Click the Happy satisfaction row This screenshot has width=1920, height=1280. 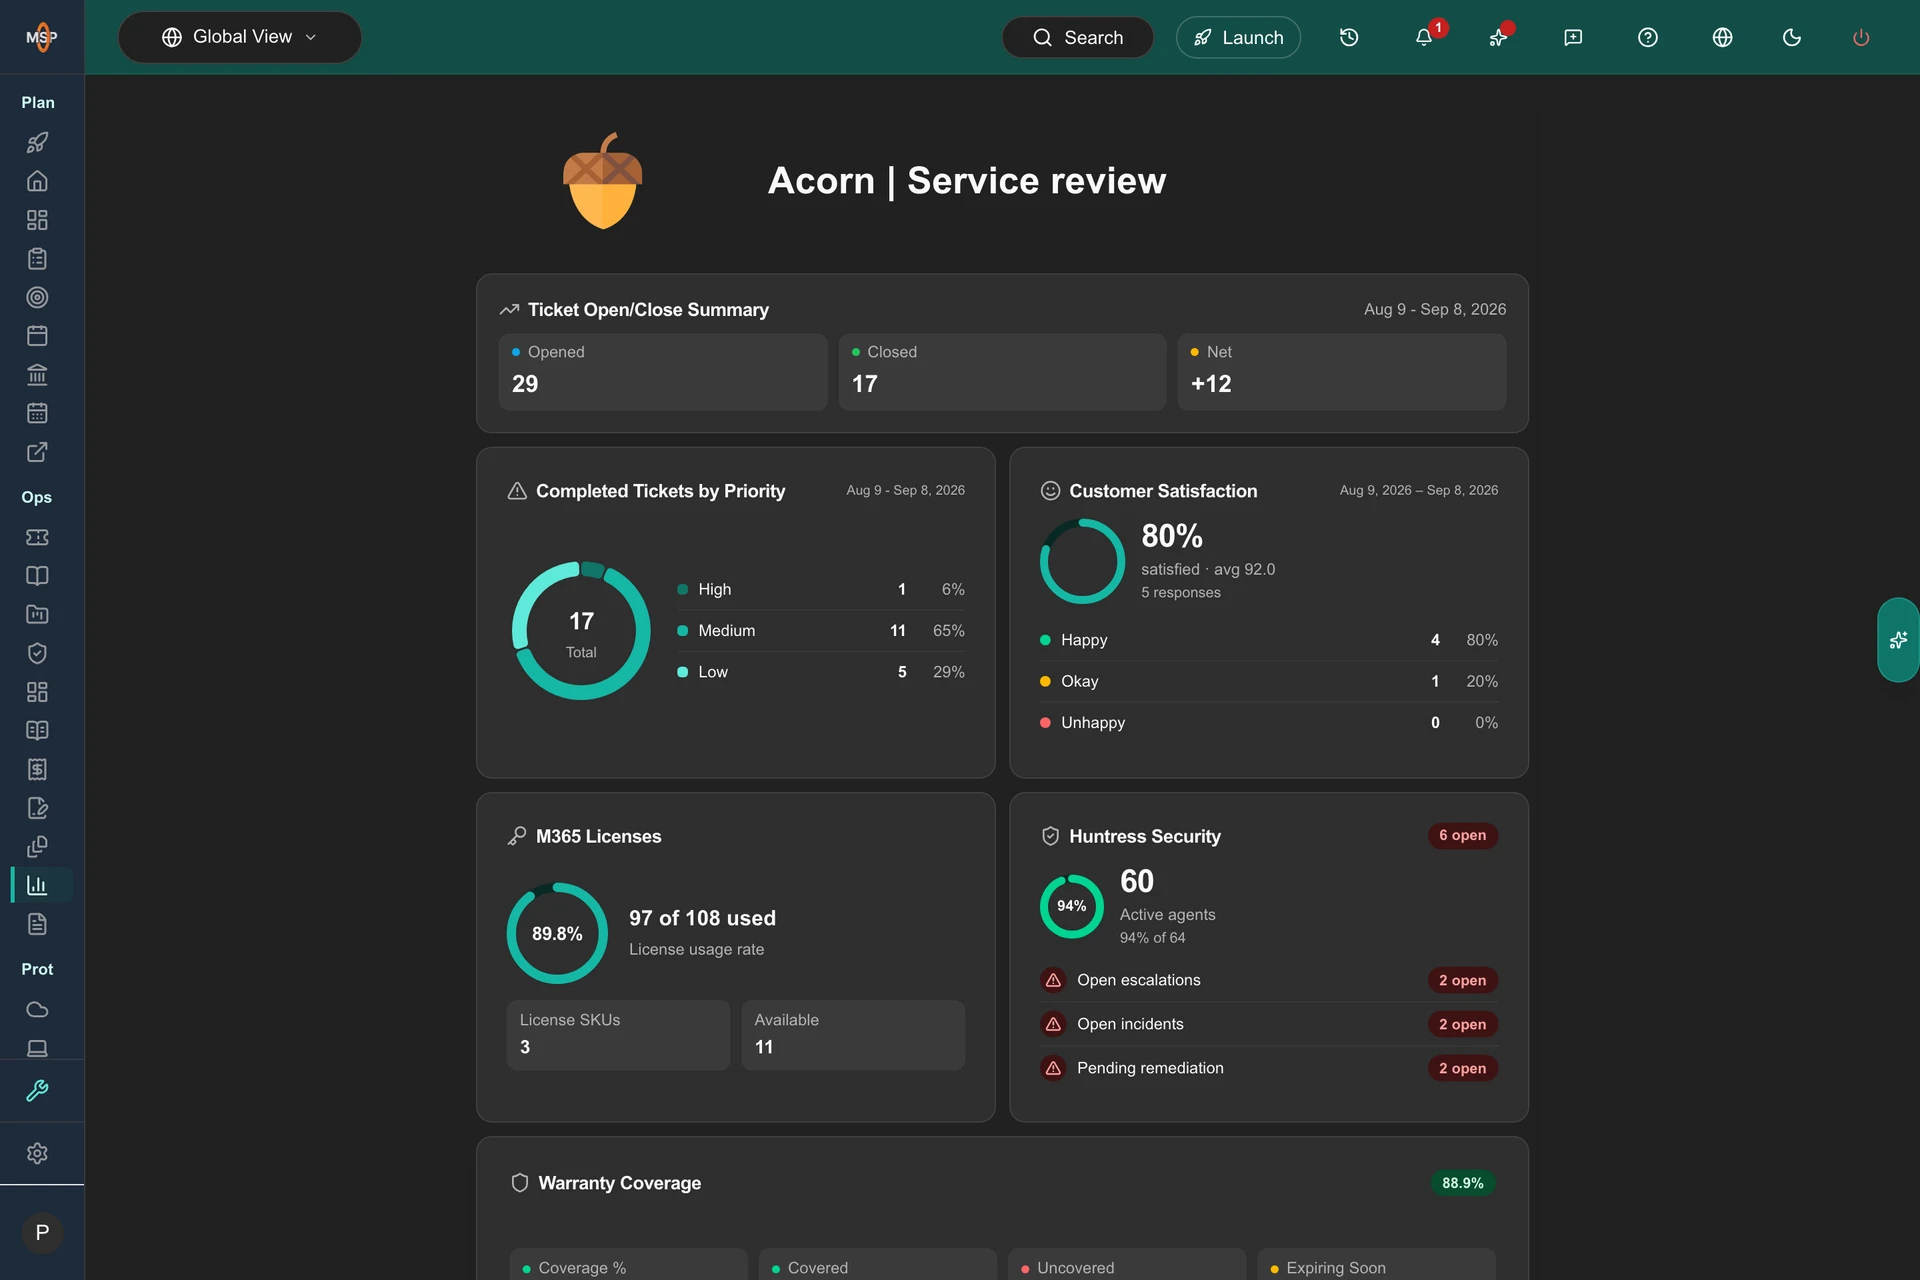[x=1269, y=640]
